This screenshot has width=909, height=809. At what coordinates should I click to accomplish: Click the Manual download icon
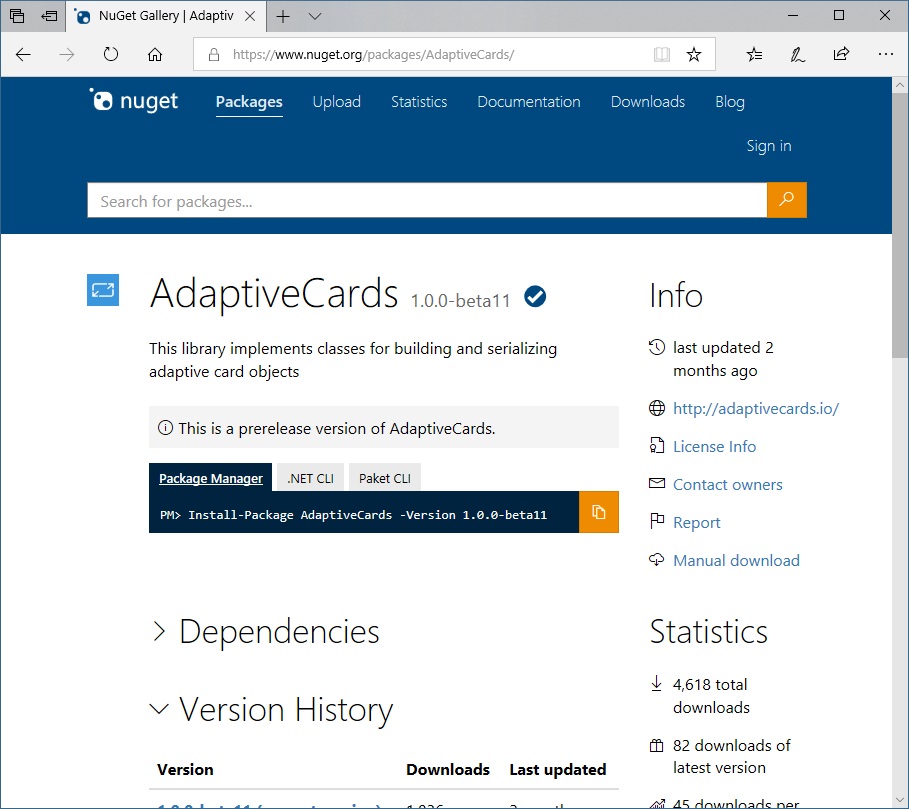tap(659, 560)
